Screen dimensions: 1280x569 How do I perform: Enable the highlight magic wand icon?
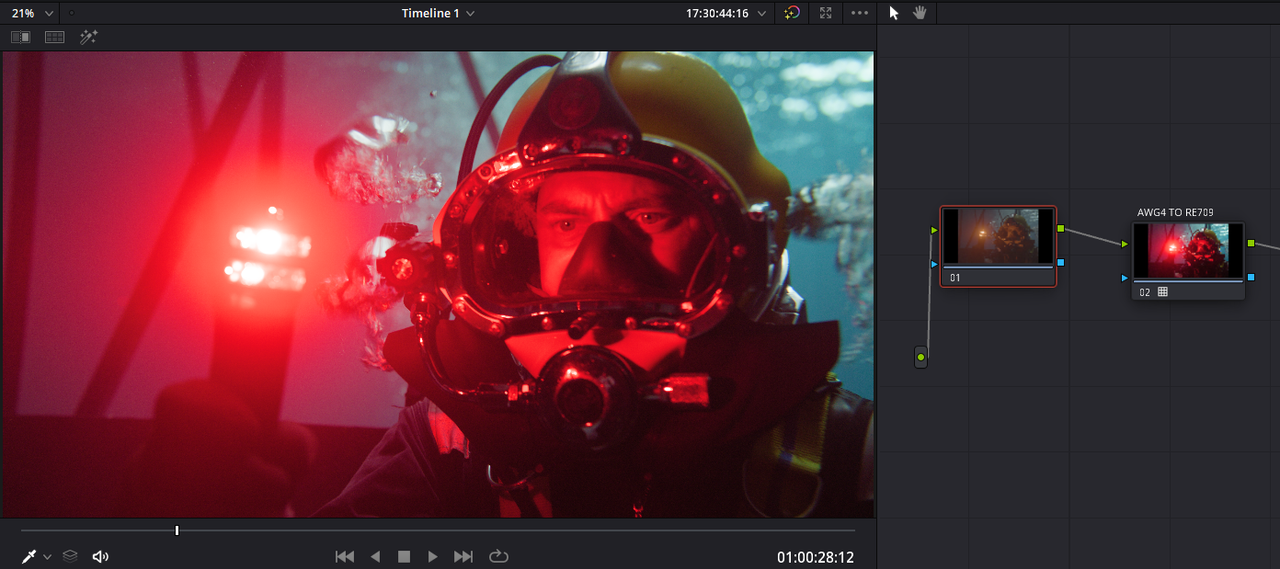[89, 37]
